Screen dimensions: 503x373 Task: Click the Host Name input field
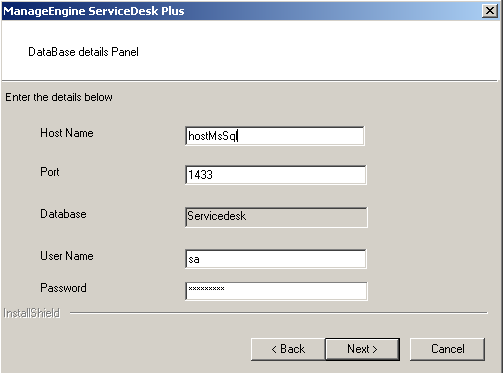pos(275,136)
